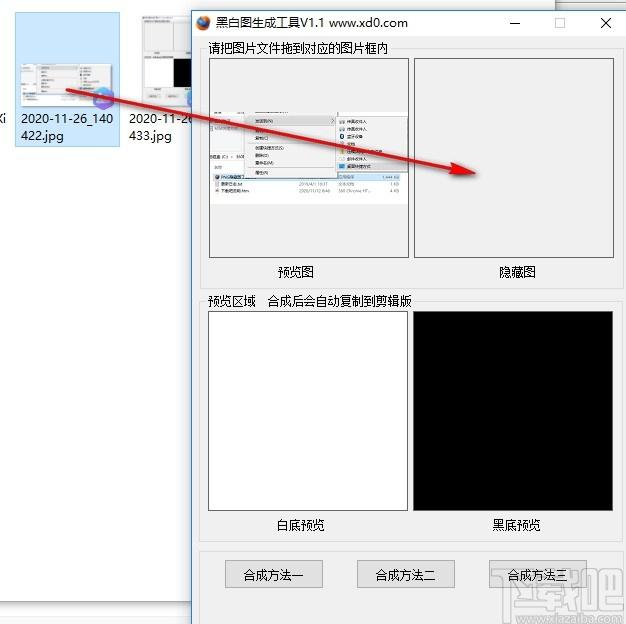Click the disabled maximize button in title bar

tap(560, 23)
